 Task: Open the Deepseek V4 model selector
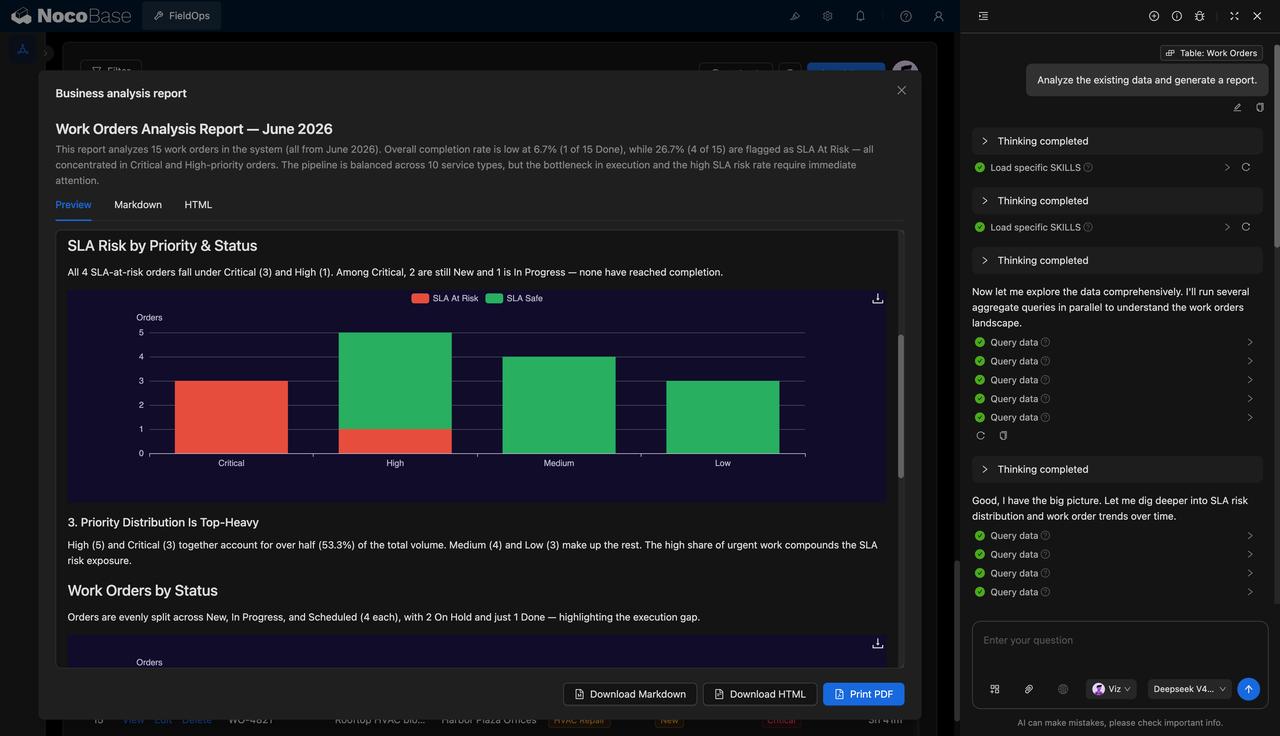tap(1189, 689)
